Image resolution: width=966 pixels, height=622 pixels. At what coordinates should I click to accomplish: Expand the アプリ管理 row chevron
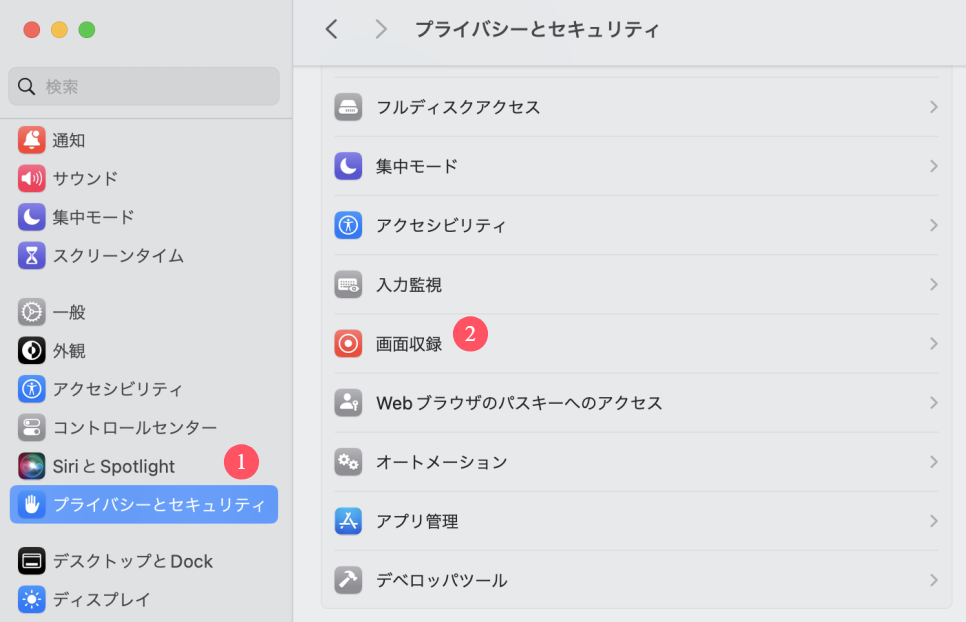pyautogui.click(x=933, y=521)
